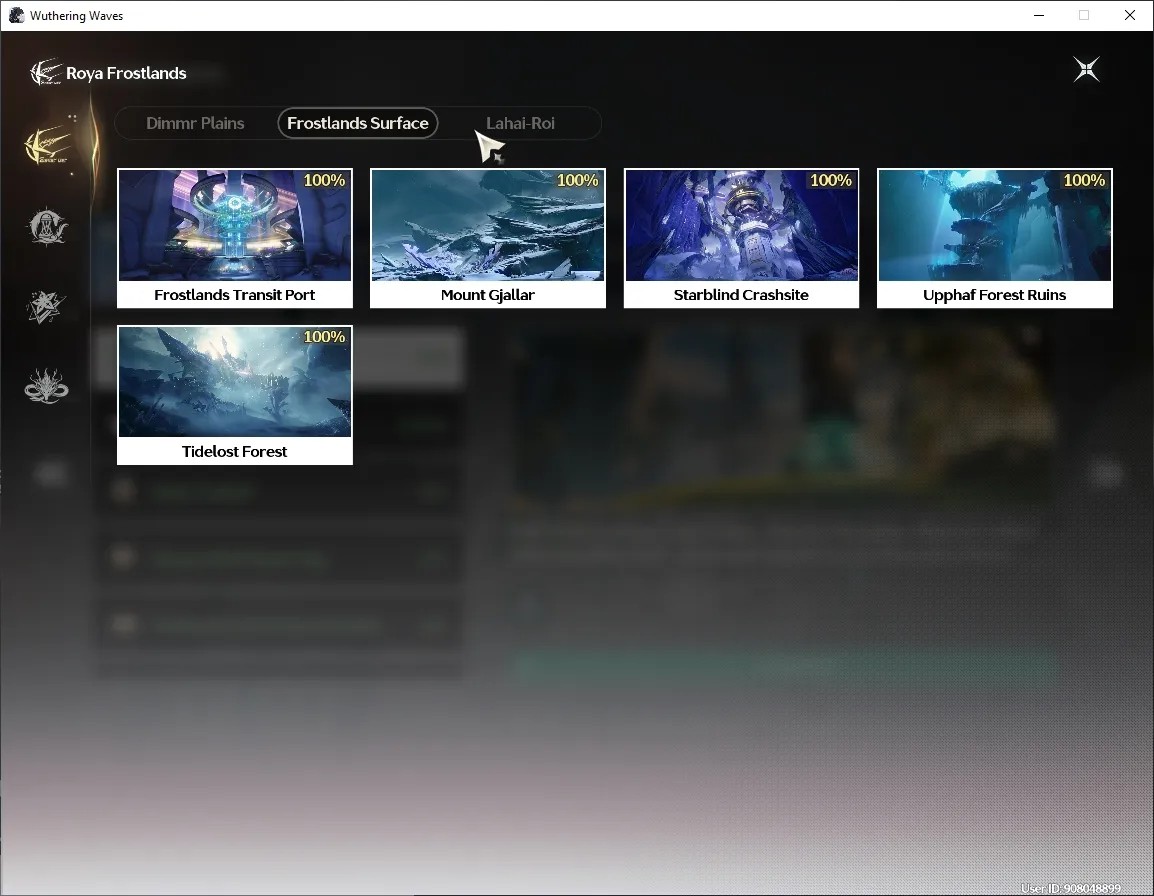Open the Frostlands Transit Port card
1154x896 pixels.
pos(235,238)
